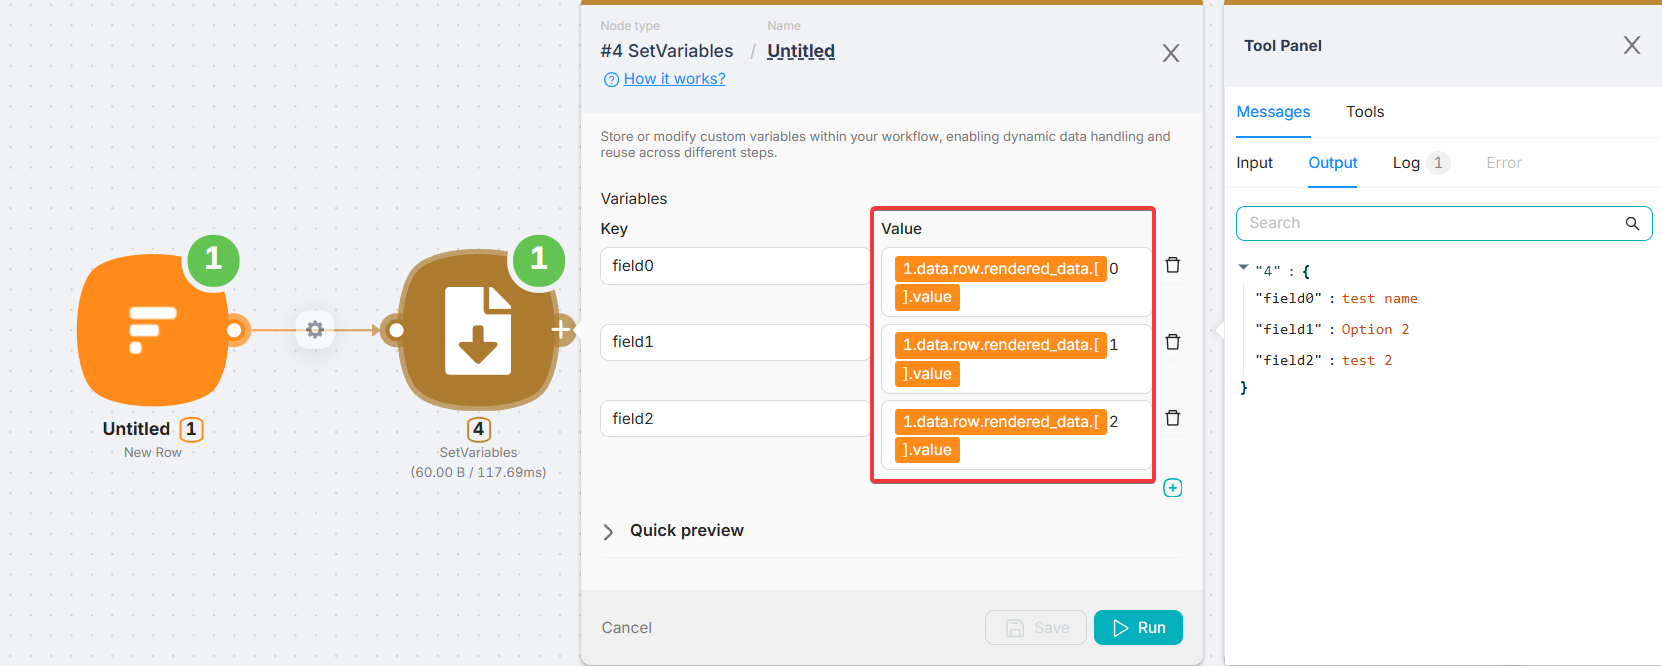The image size is (1662, 666).
Task: Click the search magnifier icon in Tool Panel
Action: [x=1632, y=223]
